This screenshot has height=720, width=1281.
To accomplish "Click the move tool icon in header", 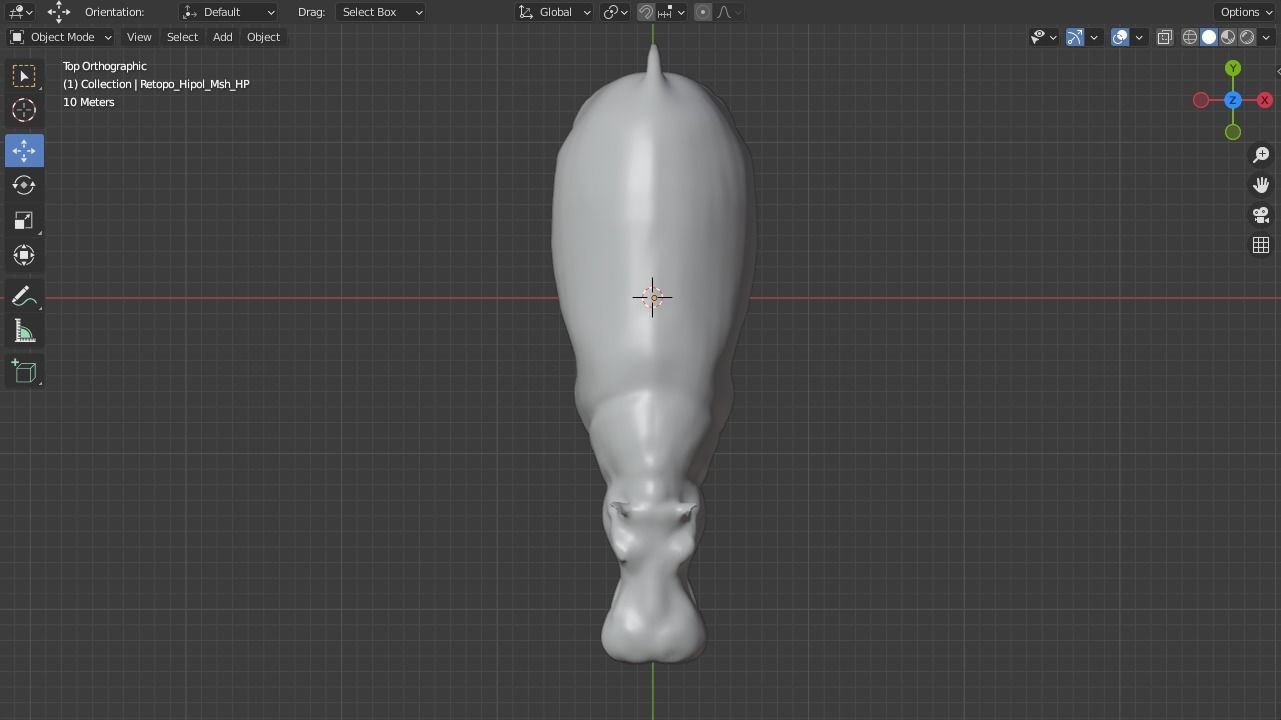I will (x=59, y=12).
